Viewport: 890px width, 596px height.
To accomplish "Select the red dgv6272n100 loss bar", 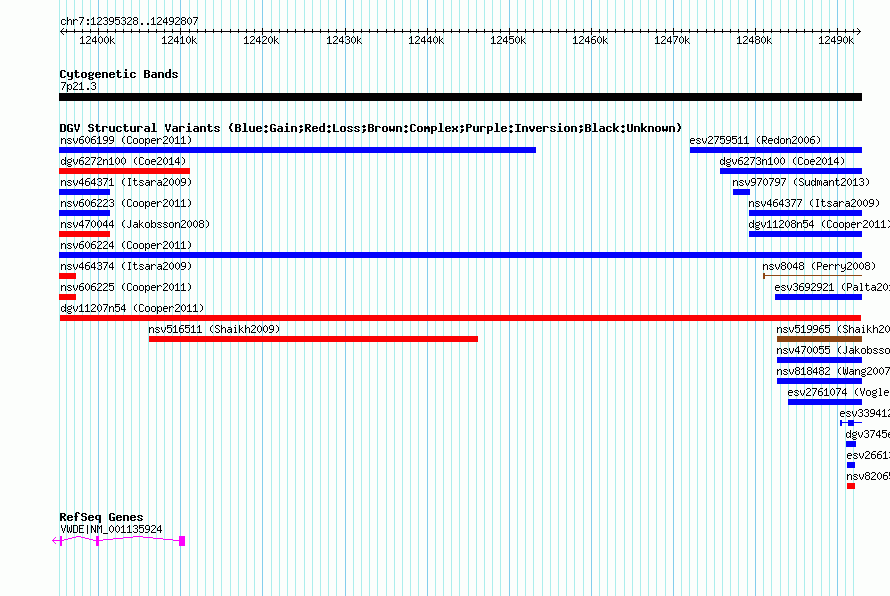I will [x=124, y=171].
